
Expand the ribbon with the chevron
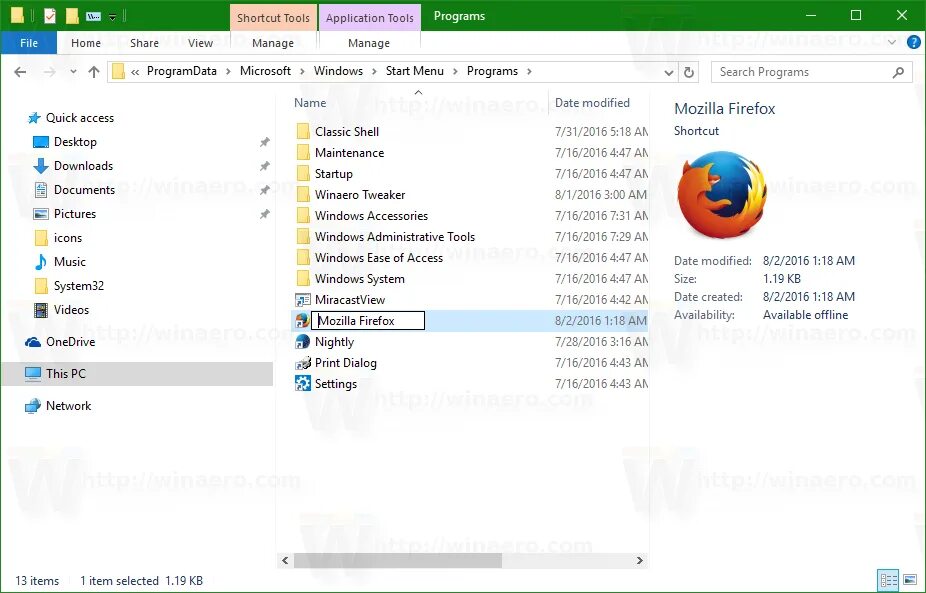coord(892,43)
